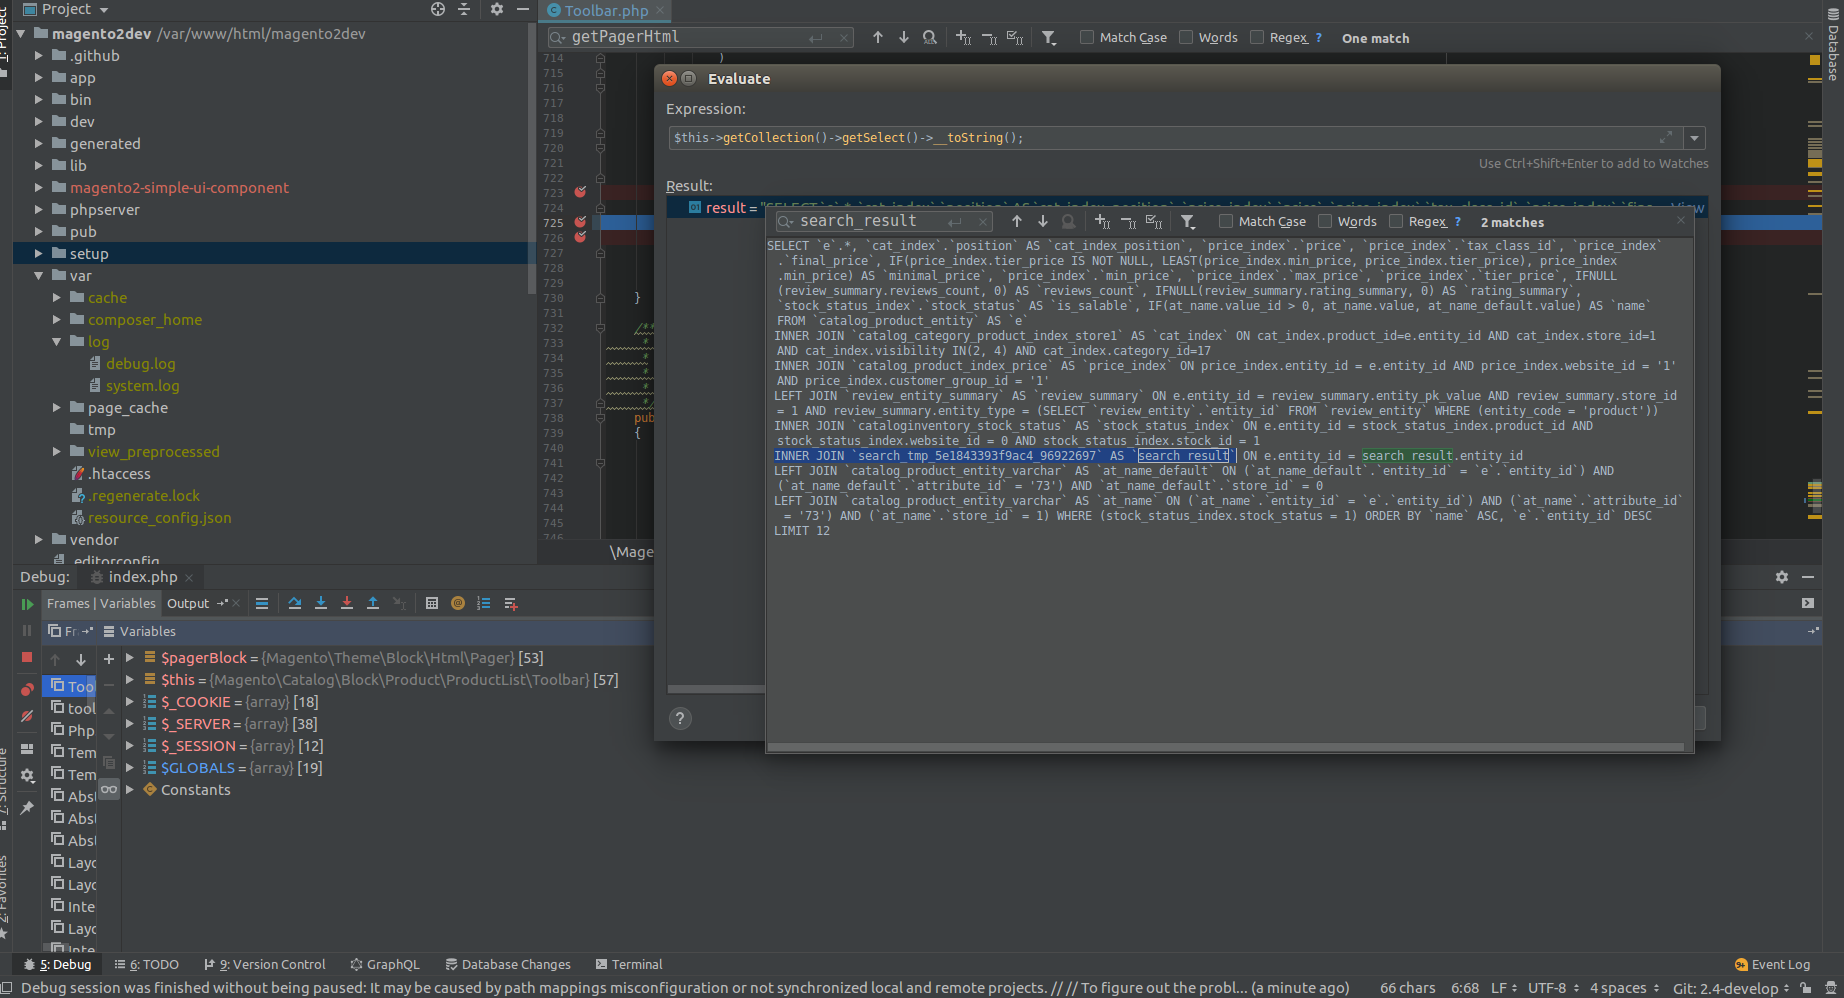
Task: Next search_result match arrow in result popup
Action: 1043,221
